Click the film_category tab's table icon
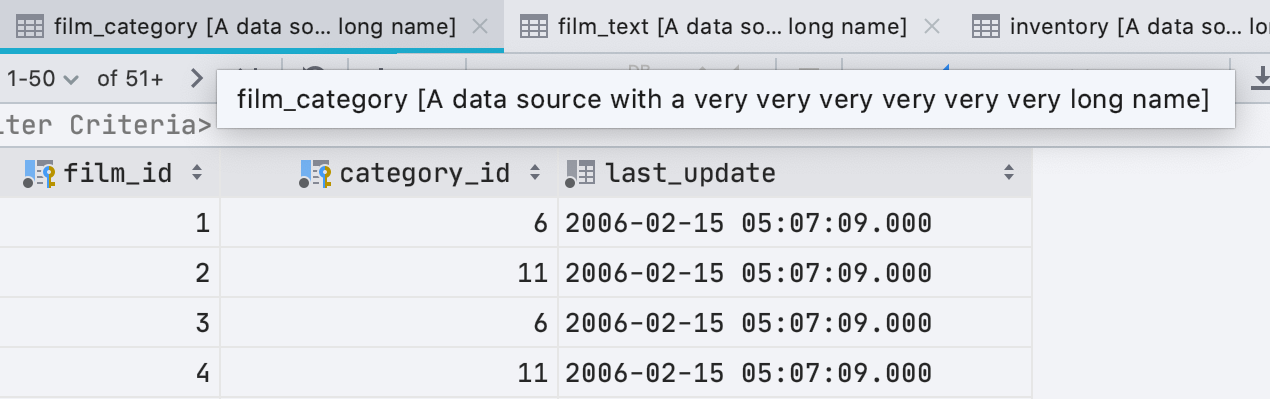 tap(31, 27)
